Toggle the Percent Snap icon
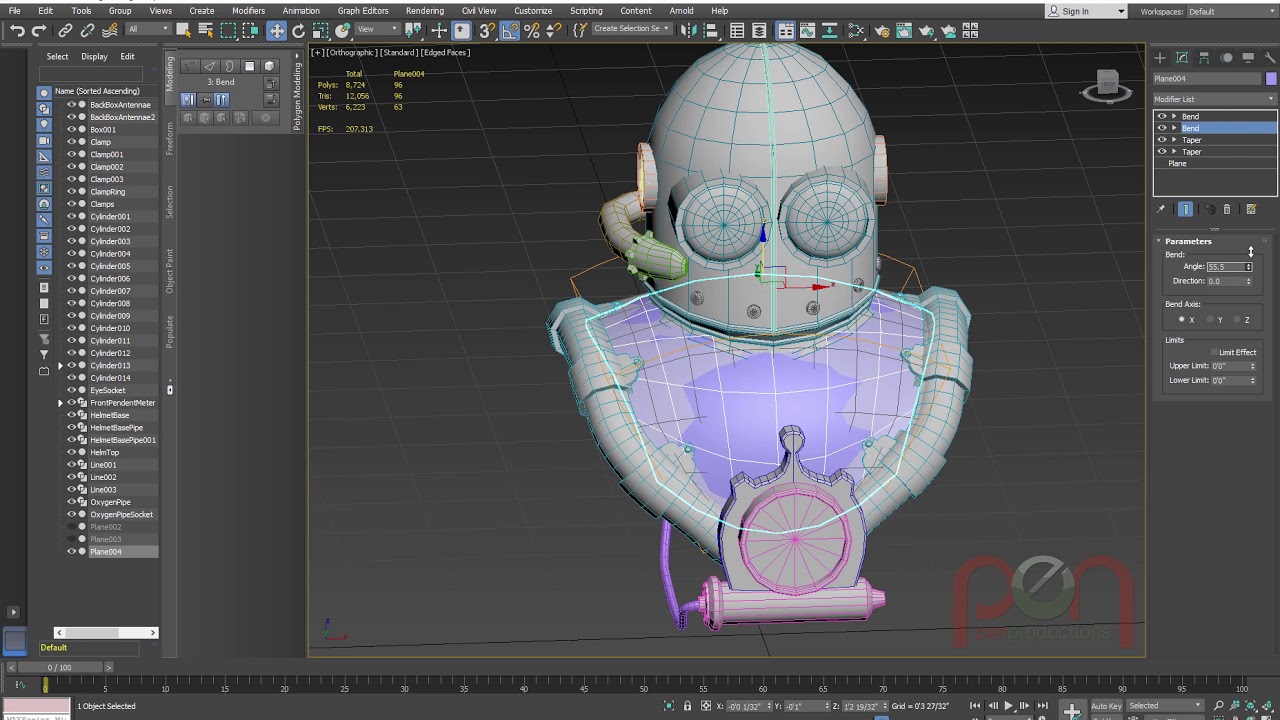 click(x=532, y=30)
